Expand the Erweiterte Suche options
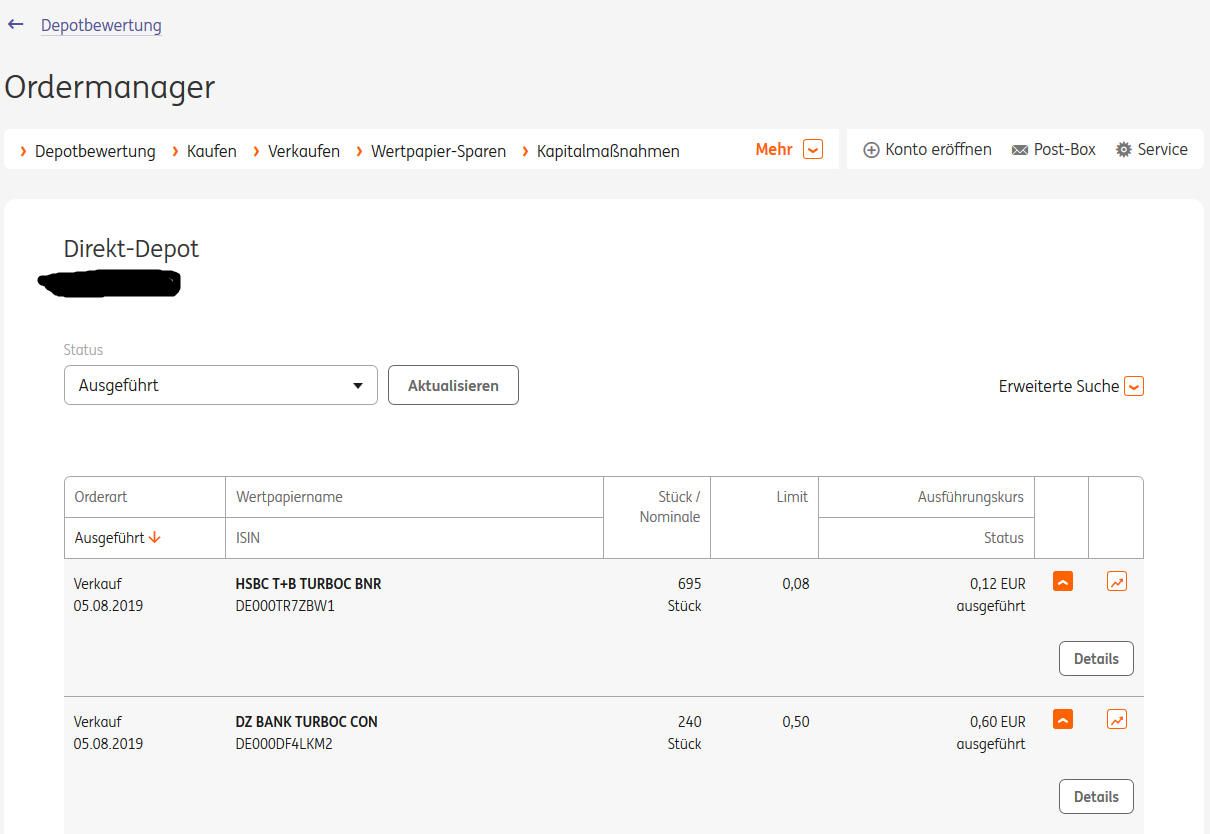This screenshot has width=1210, height=834. point(1133,386)
